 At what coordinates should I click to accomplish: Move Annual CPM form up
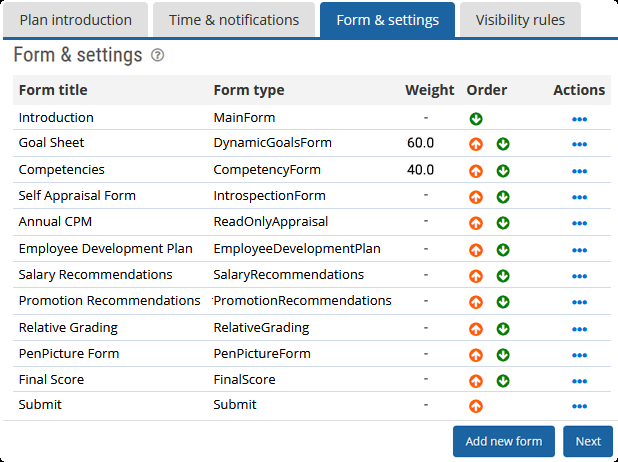coord(476,223)
